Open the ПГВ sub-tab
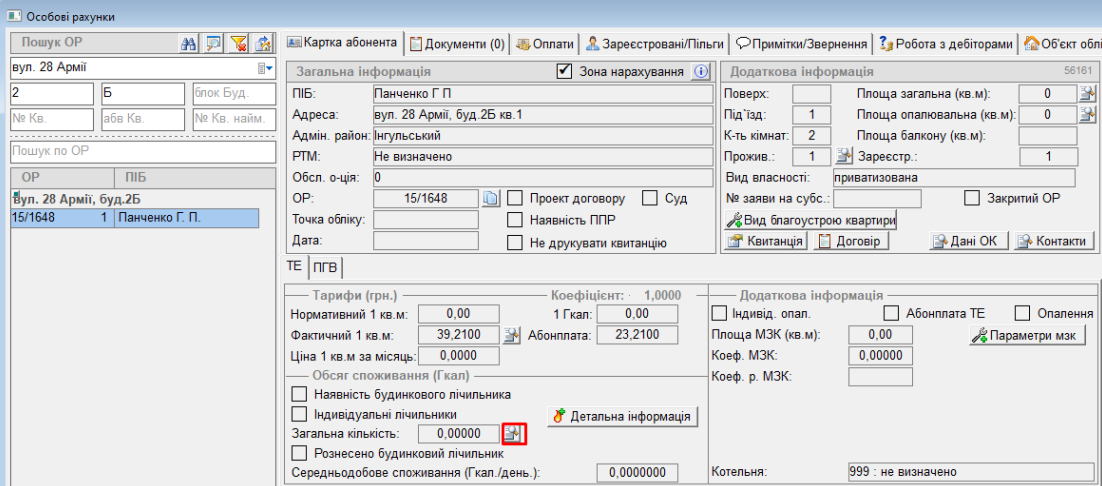This screenshot has height=486, width=1102. coord(325,267)
